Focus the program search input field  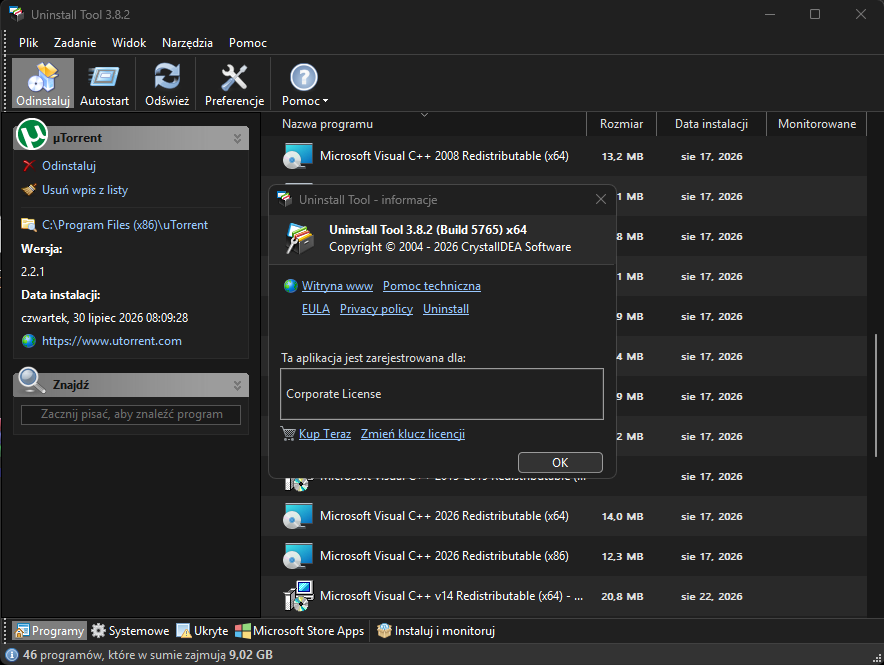131,414
